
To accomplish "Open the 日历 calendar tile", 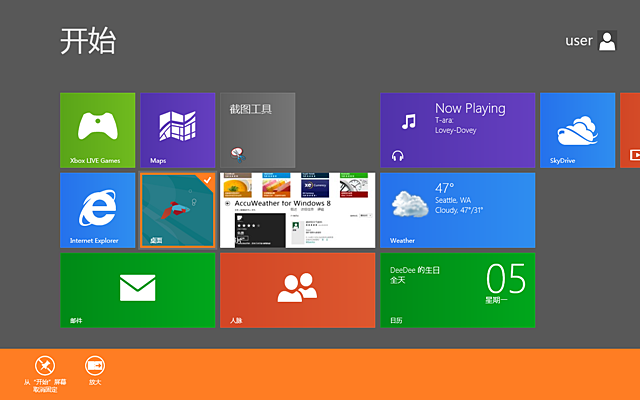I will coord(458,290).
